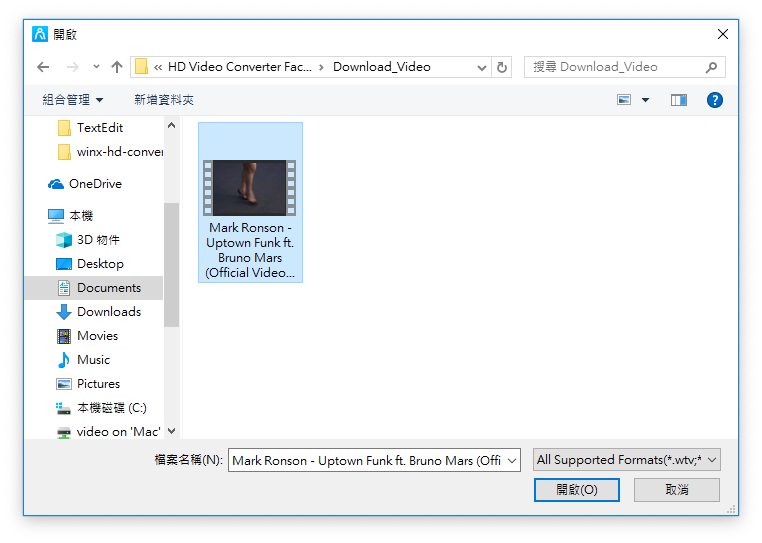Click the video on 'Mac' drive icon
The height and width of the screenshot is (543, 762).
pyautogui.click(x=64, y=432)
